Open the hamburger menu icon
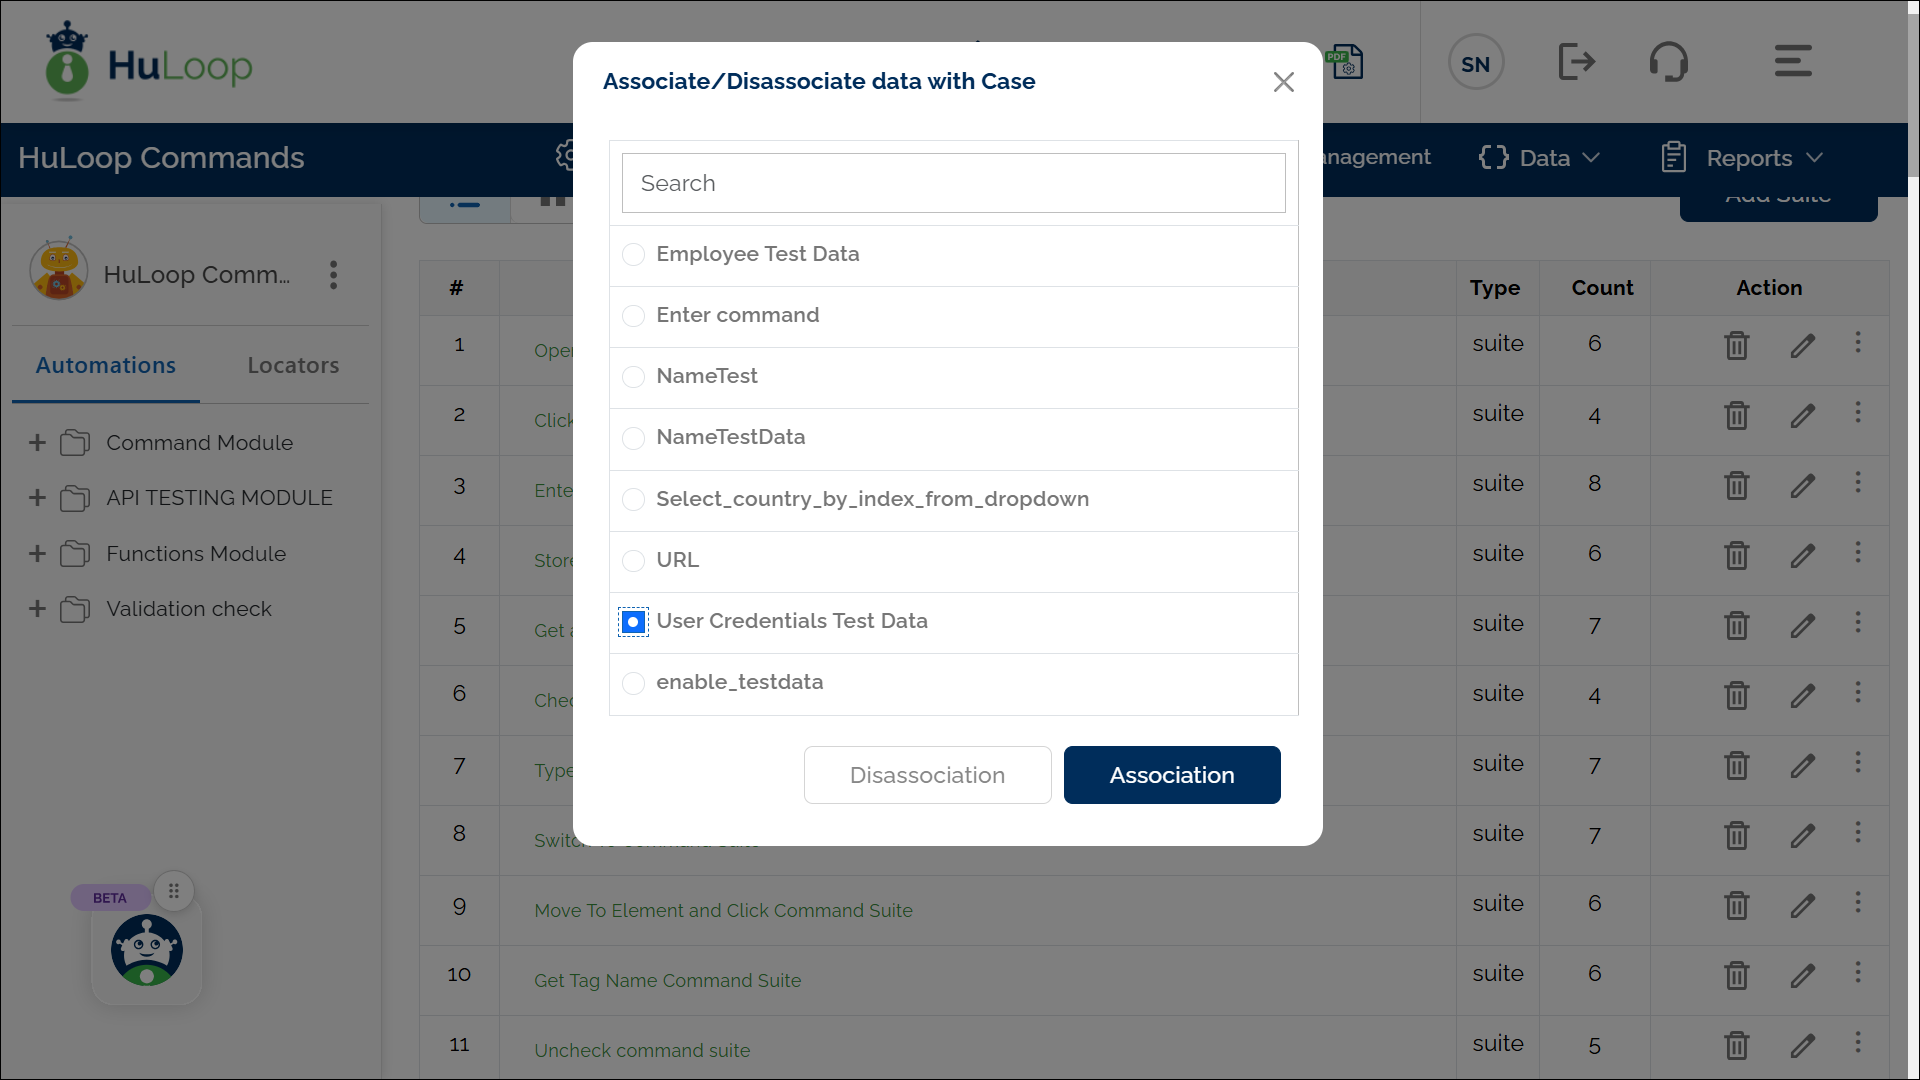 [x=1792, y=61]
